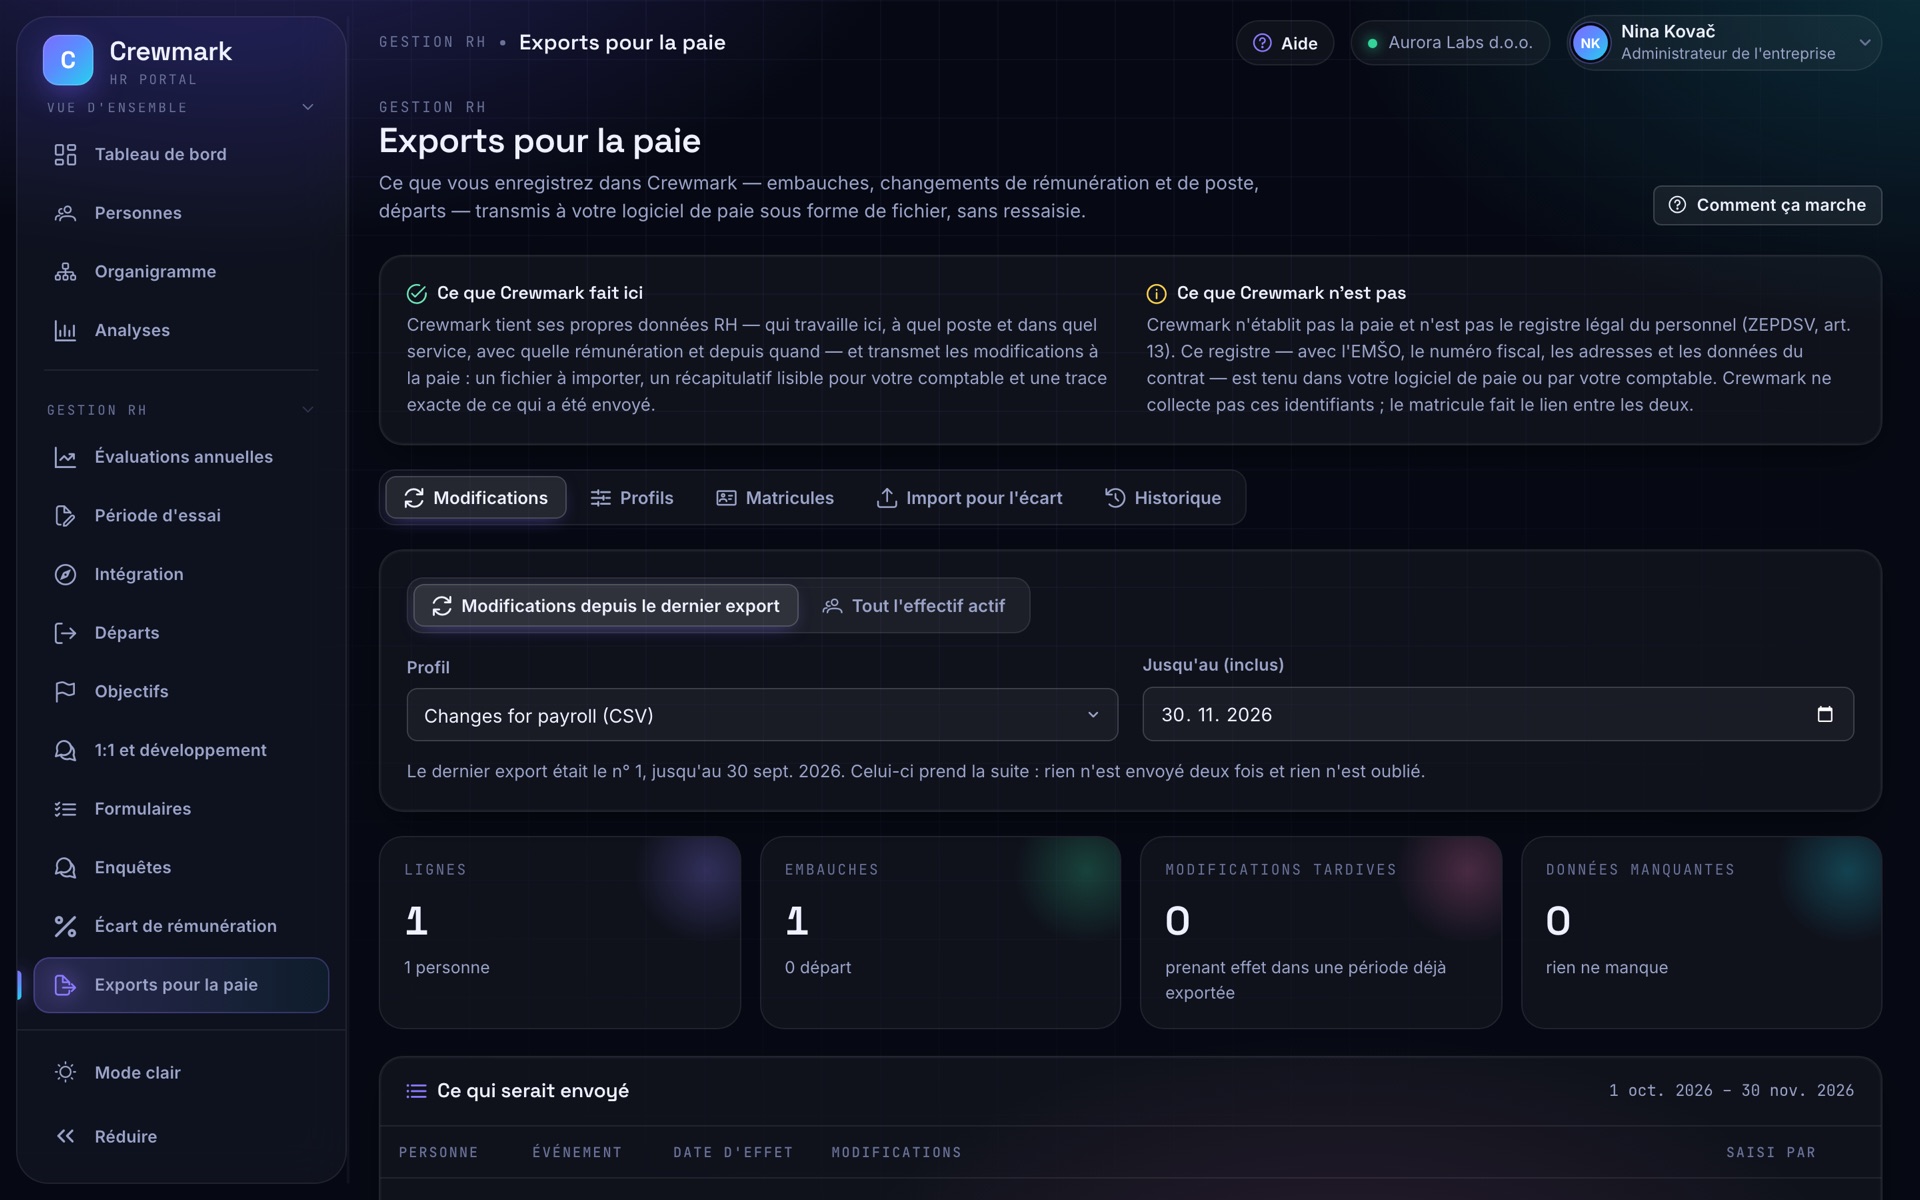The width and height of the screenshot is (1920, 1200).
Task: Open the Import pour l'écart tab
Action: click(x=969, y=498)
